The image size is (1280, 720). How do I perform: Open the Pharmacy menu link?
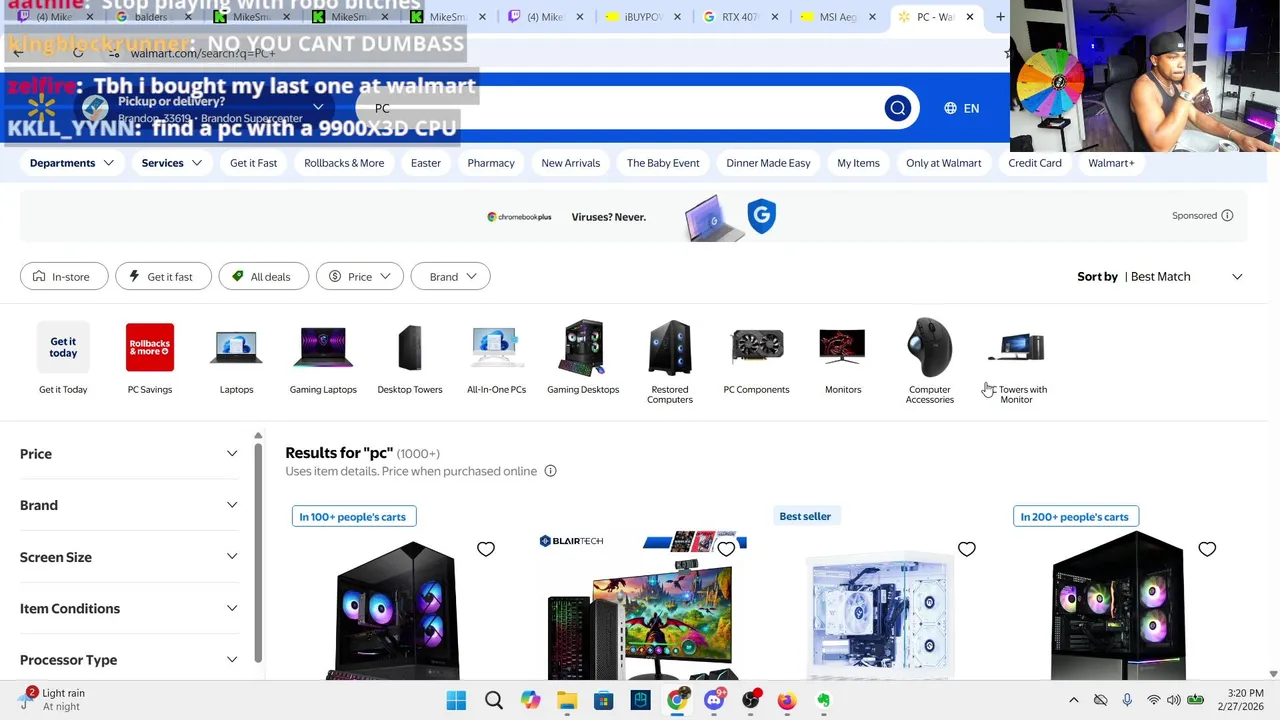point(491,163)
